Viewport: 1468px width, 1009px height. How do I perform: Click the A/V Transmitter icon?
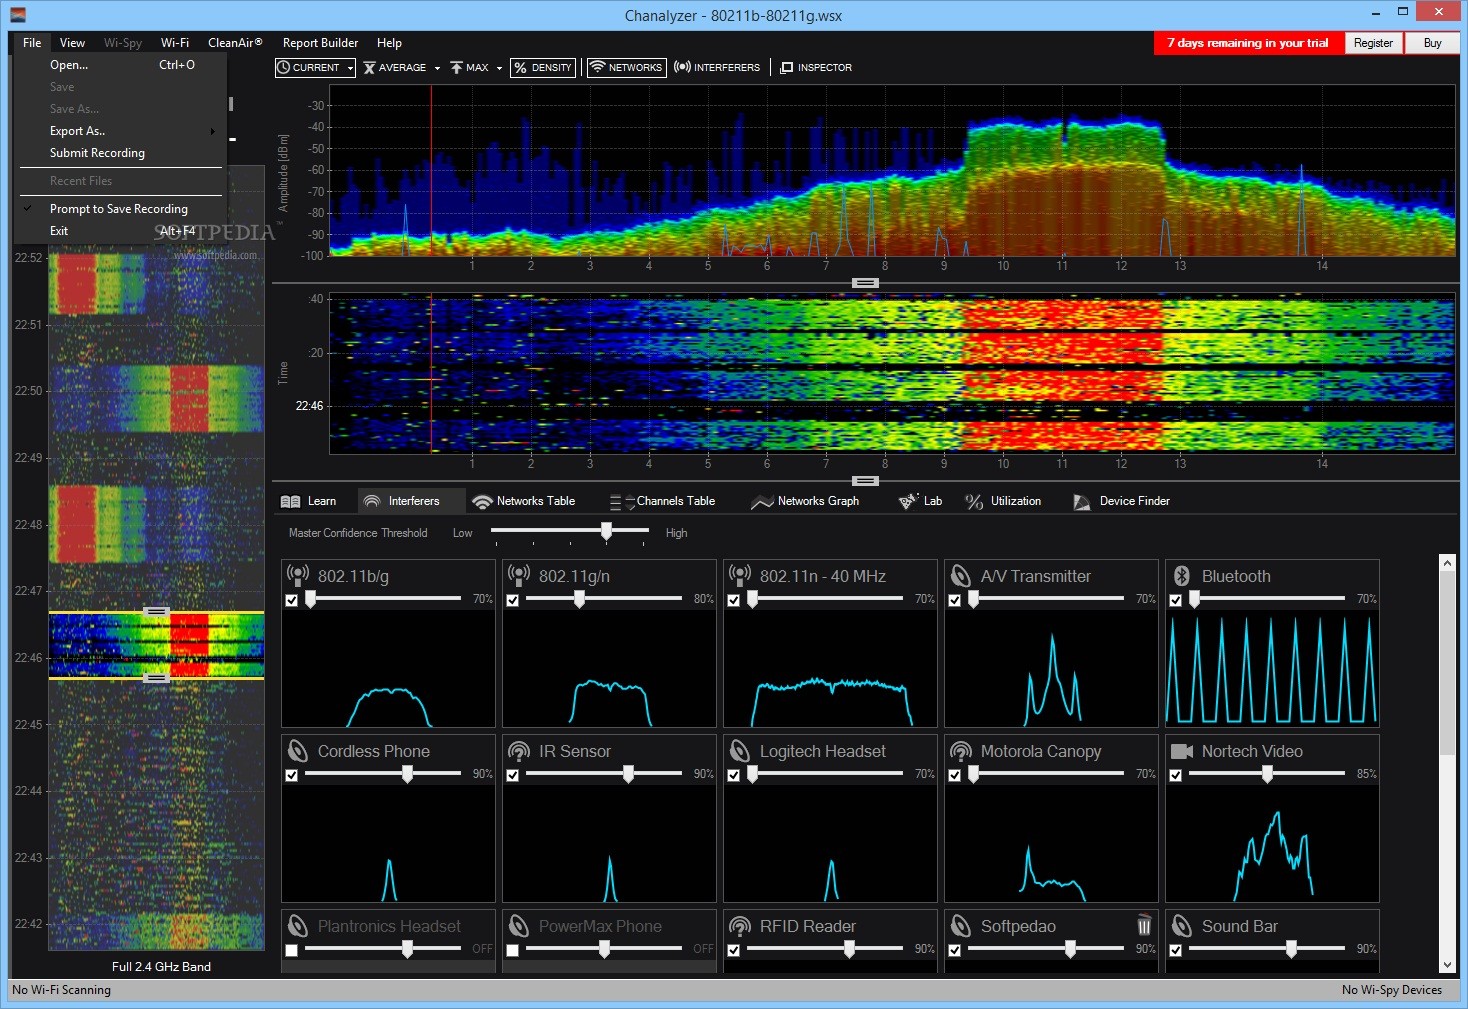coord(960,575)
